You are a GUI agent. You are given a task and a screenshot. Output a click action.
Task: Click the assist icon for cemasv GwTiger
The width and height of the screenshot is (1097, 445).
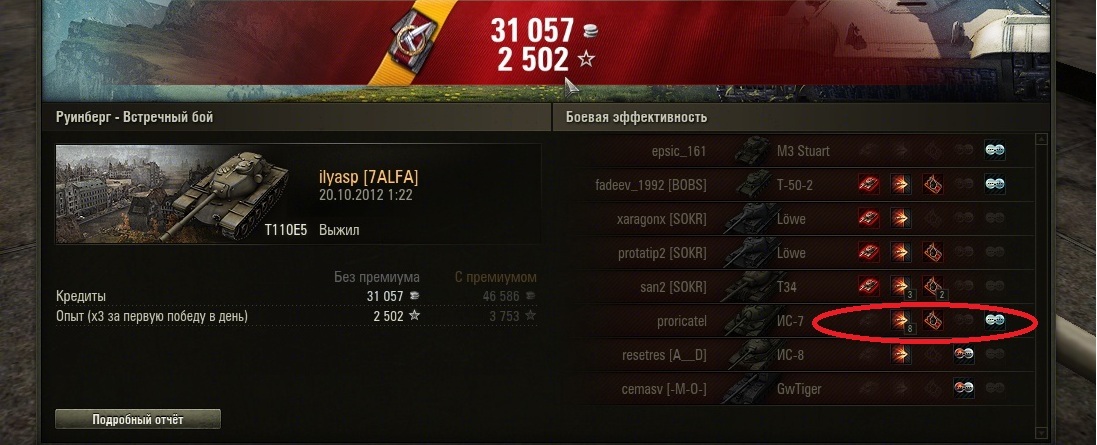coord(963,388)
